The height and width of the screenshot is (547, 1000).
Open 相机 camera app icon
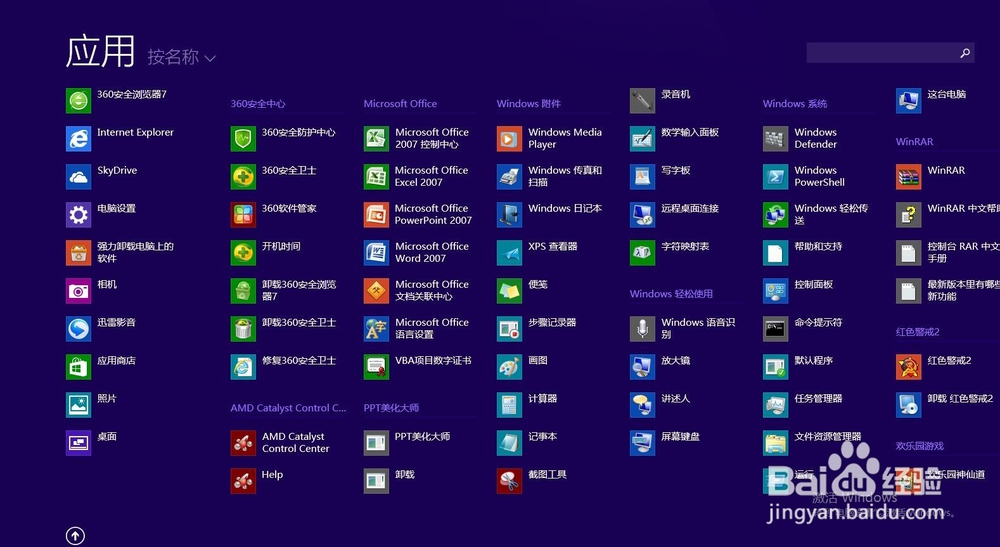(78, 291)
